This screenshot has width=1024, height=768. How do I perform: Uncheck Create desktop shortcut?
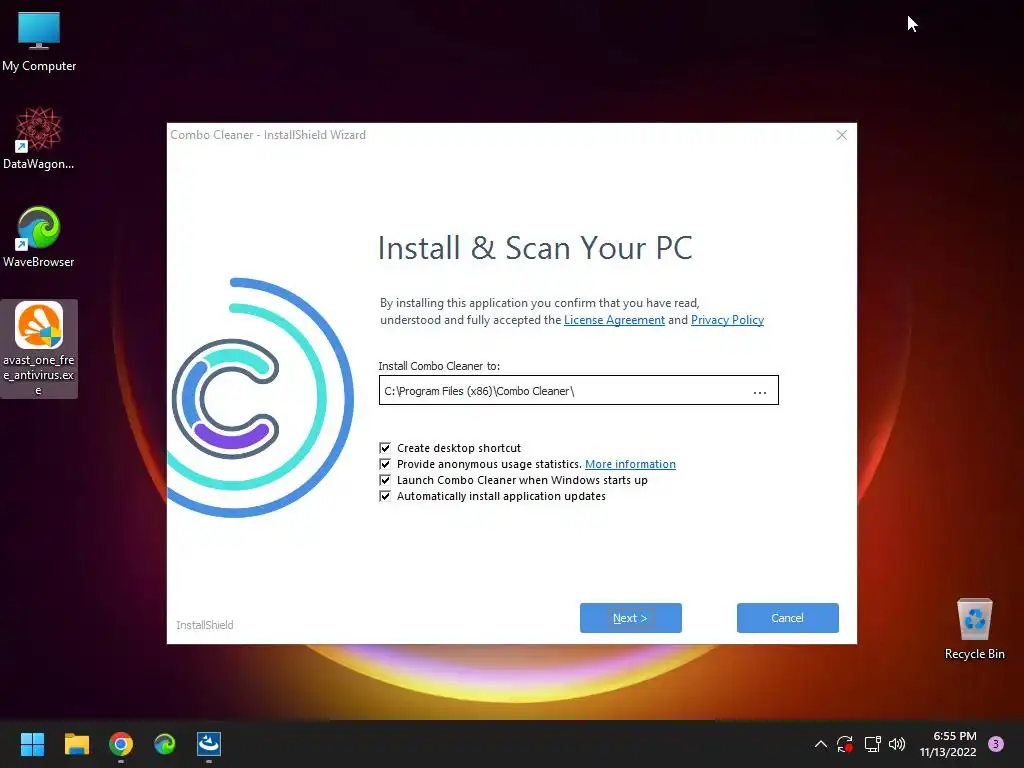(x=385, y=448)
